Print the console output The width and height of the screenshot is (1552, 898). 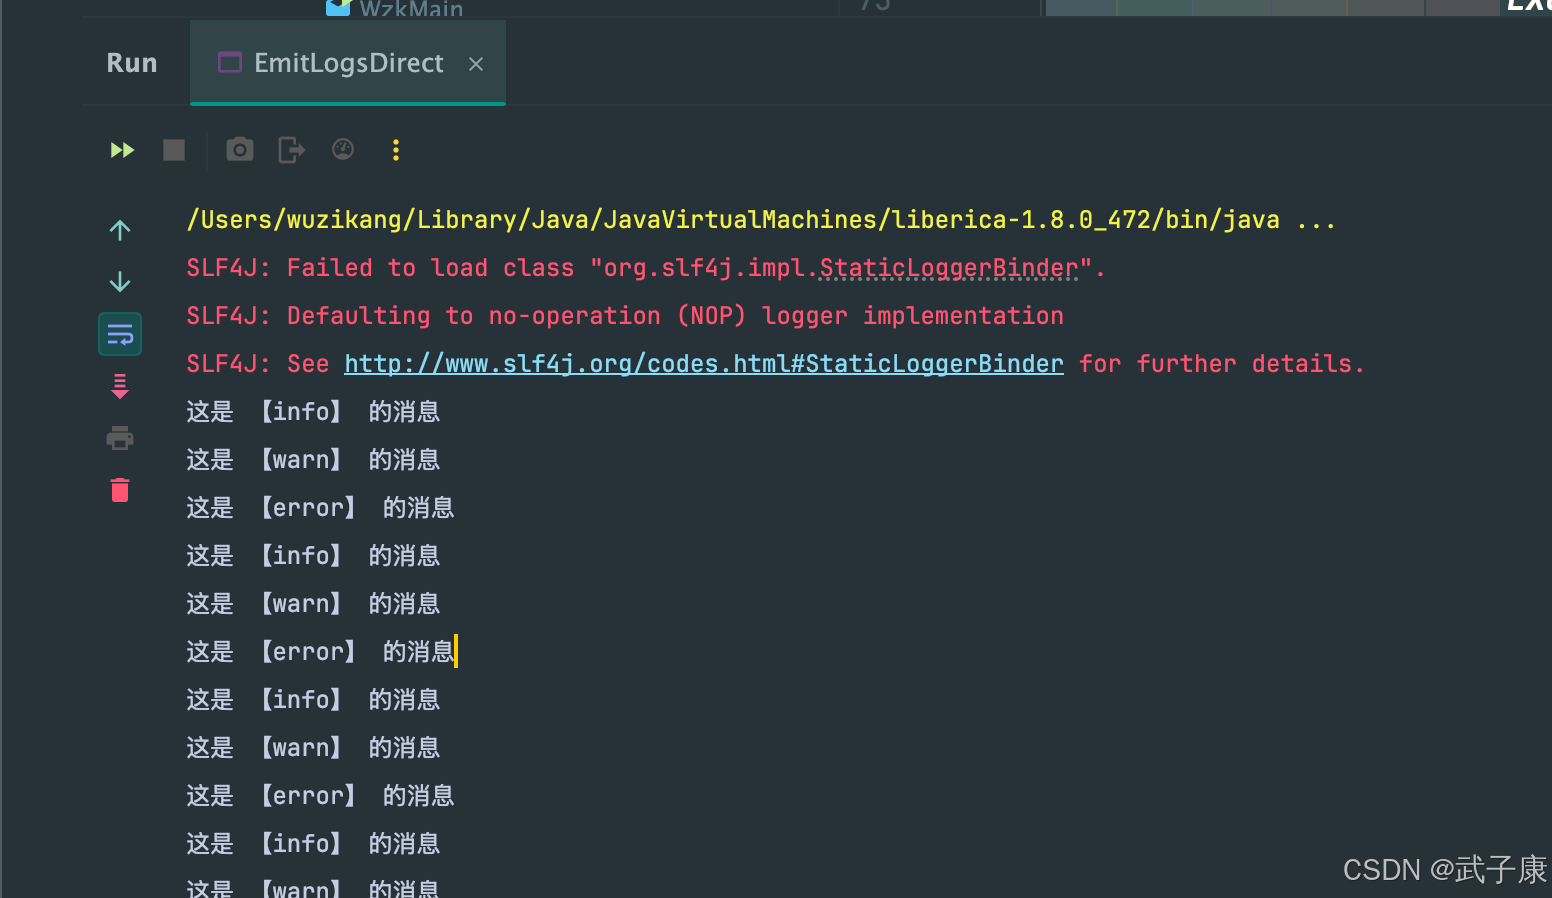pos(119,437)
